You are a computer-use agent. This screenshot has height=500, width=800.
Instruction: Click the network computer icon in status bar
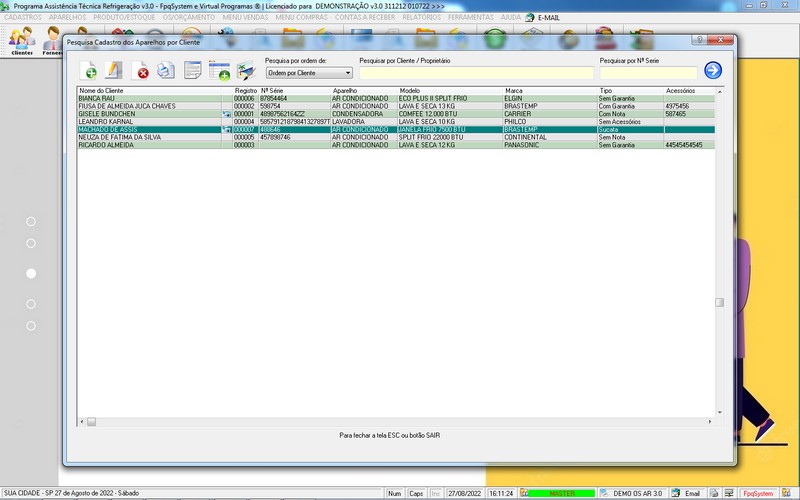click(x=729, y=493)
